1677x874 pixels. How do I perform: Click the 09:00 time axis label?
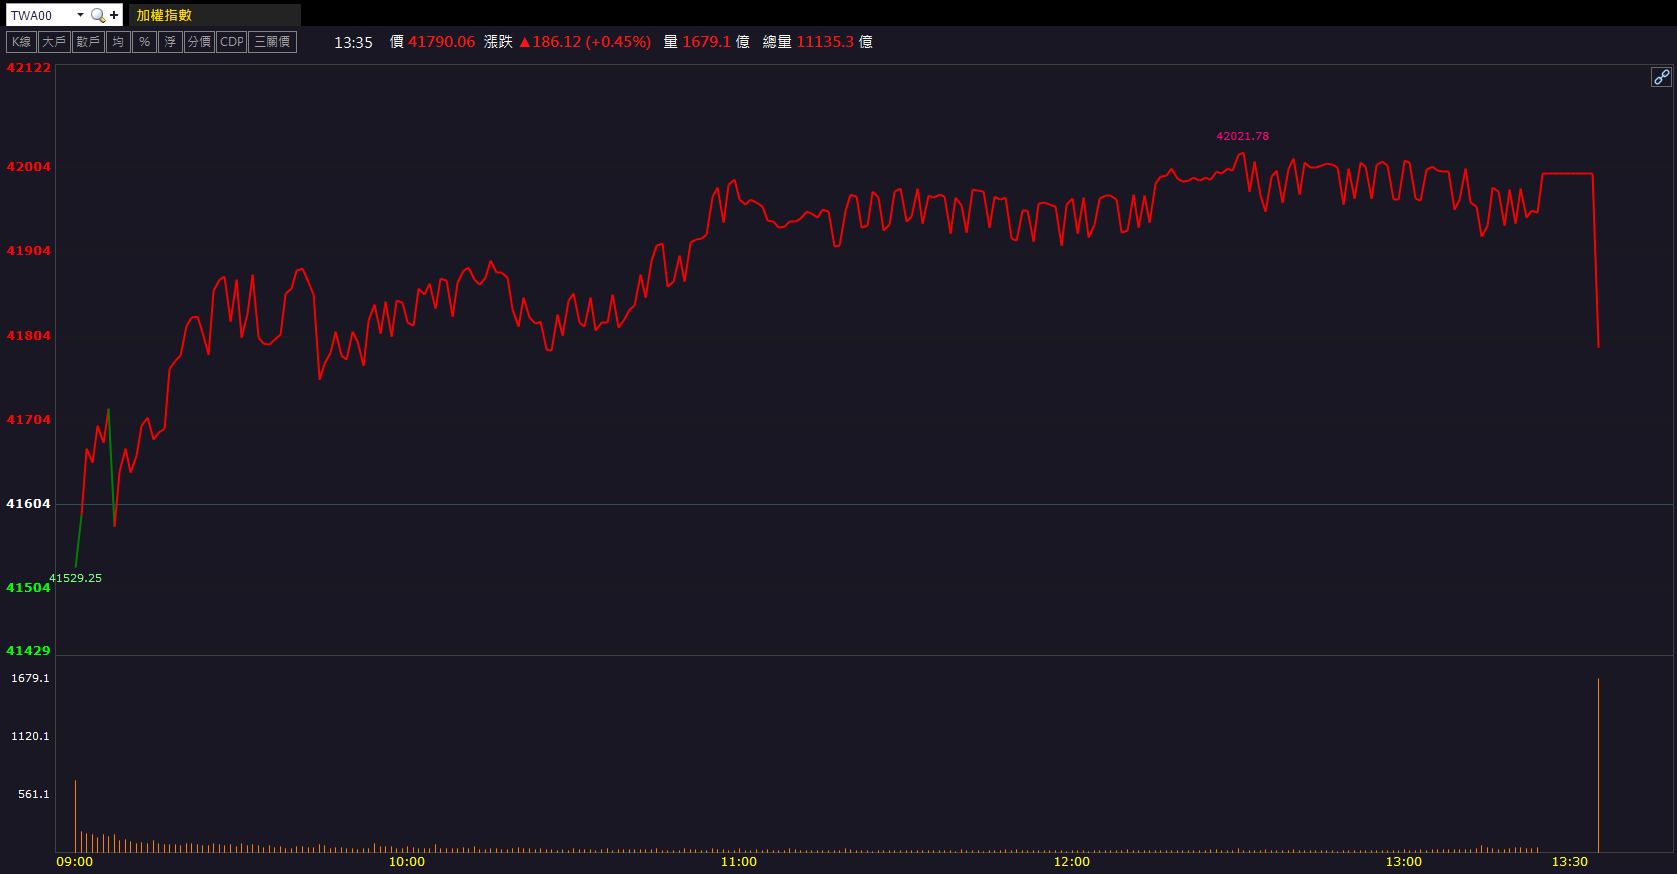pyautogui.click(x=74, y=862)
